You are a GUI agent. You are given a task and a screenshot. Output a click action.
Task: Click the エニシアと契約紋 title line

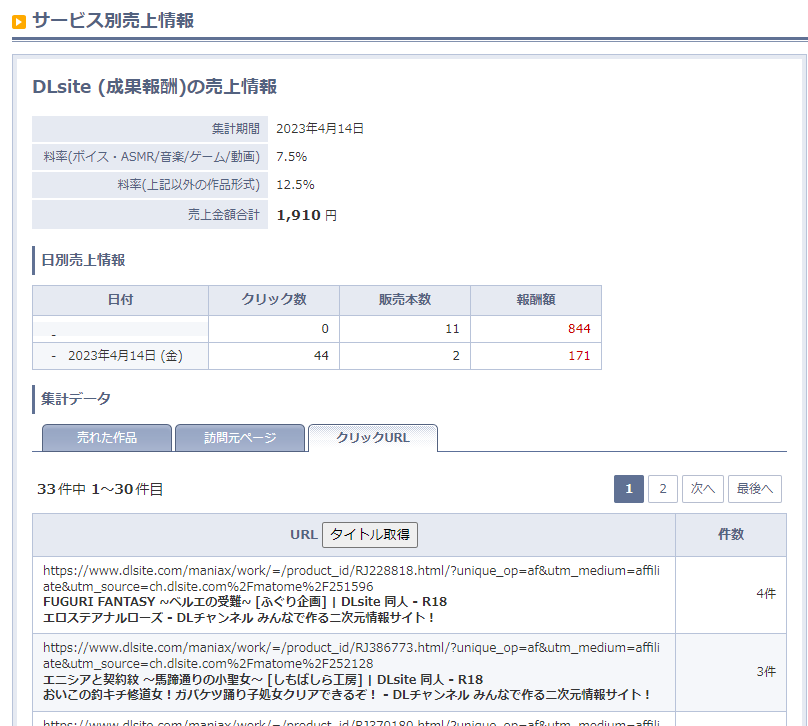pos(263,680)
